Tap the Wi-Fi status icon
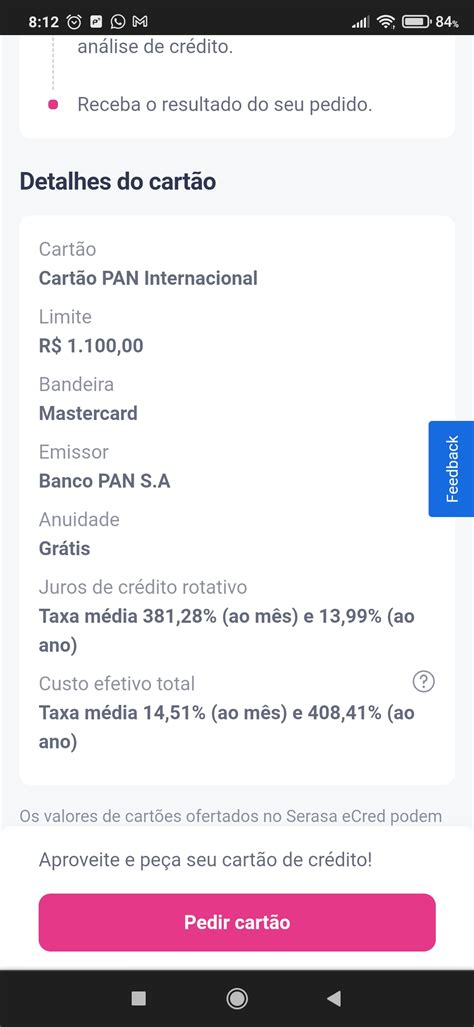 click(386, 22)
